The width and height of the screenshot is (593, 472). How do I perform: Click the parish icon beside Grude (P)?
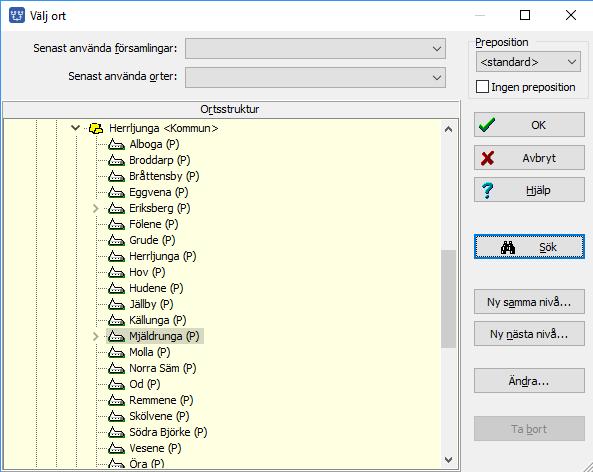click(x=116, y=240)
